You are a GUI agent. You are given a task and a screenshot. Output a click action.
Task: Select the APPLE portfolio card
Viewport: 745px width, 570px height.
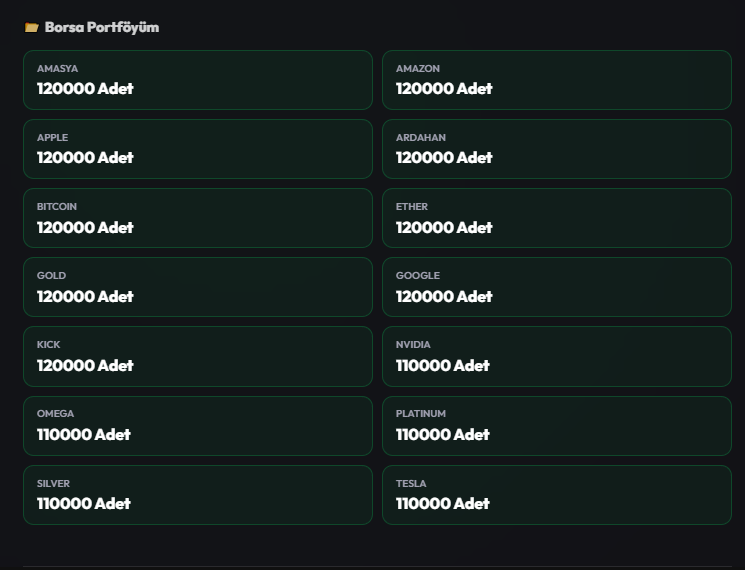point(198,149)
